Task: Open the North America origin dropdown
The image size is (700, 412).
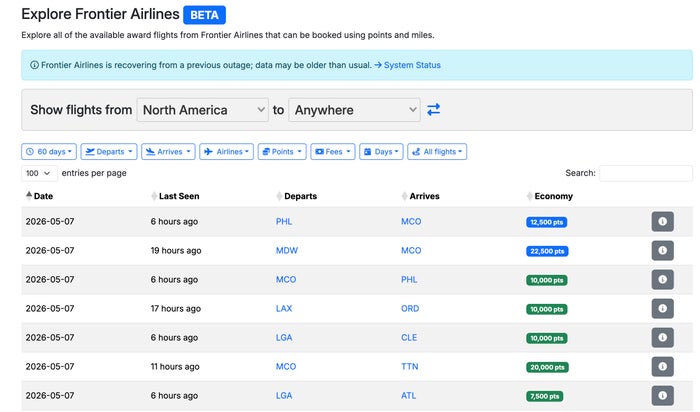Action: click(203, 110)
